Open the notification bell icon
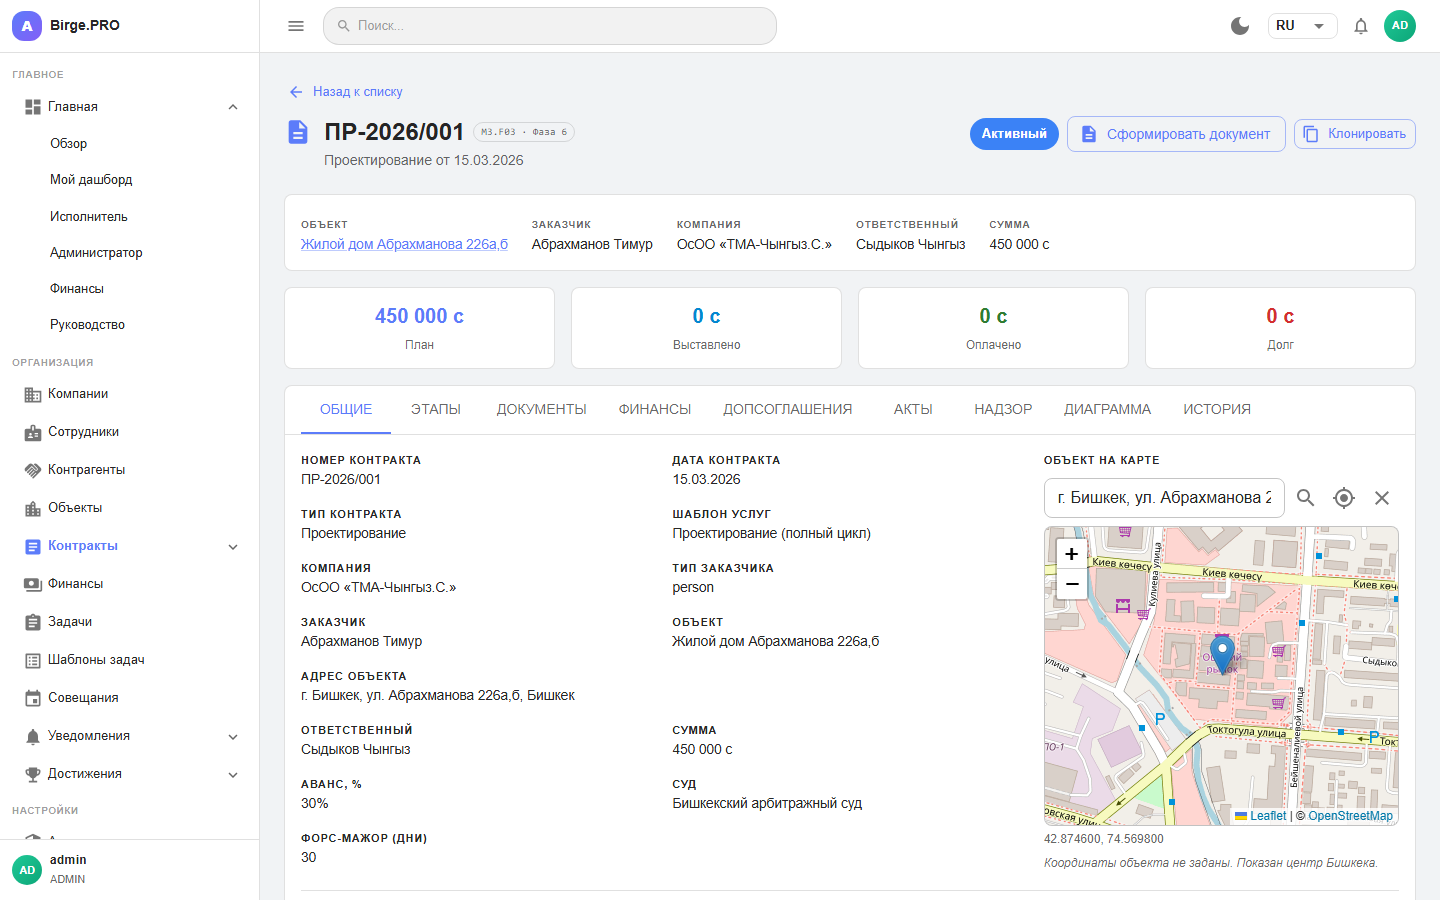 click(x=1361, y=26)
